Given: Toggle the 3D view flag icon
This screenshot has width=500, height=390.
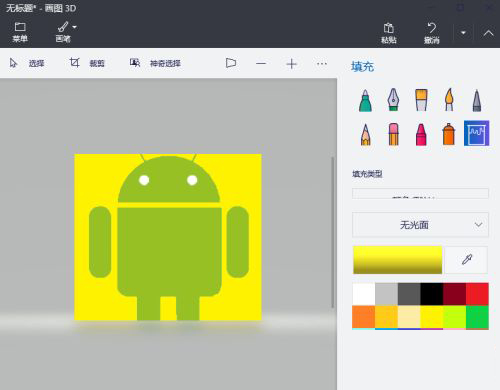Looking at the screenshot, I should tap(231, 63).
